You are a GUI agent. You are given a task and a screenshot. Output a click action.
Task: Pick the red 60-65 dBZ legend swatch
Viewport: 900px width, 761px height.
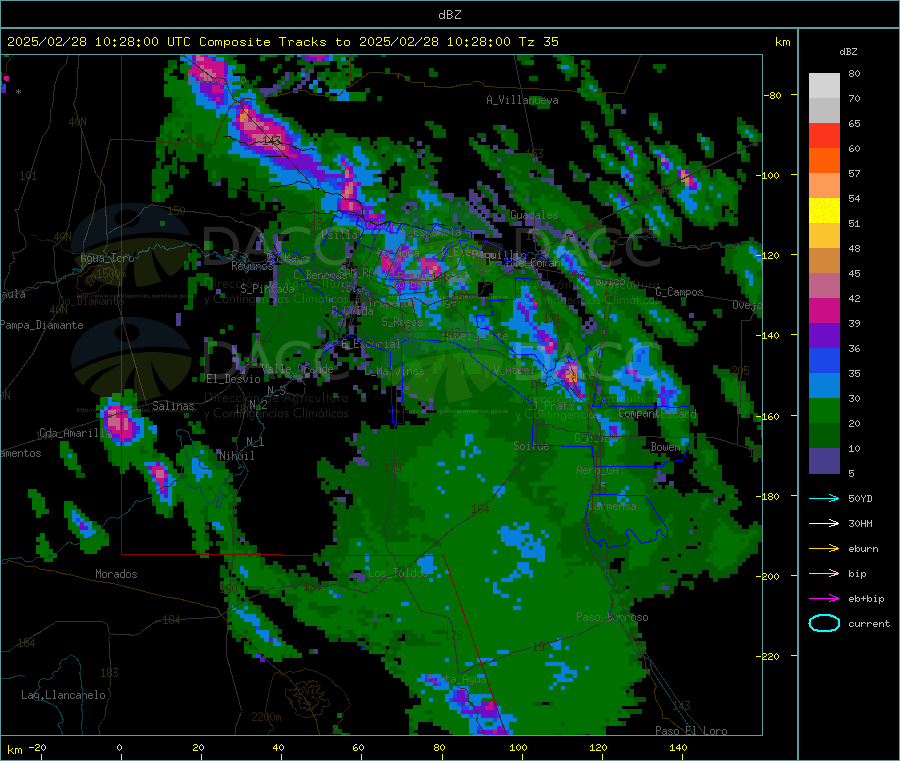coord(824,135)
